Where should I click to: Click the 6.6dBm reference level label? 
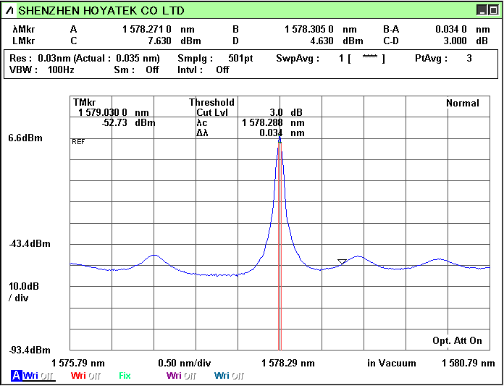25,138
